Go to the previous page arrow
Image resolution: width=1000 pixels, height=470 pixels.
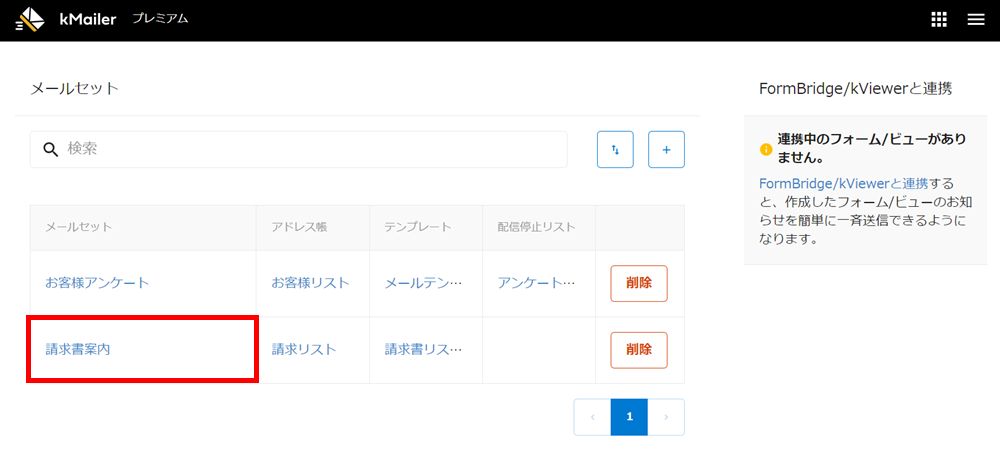pyautogui.click(x=592, y=417)
